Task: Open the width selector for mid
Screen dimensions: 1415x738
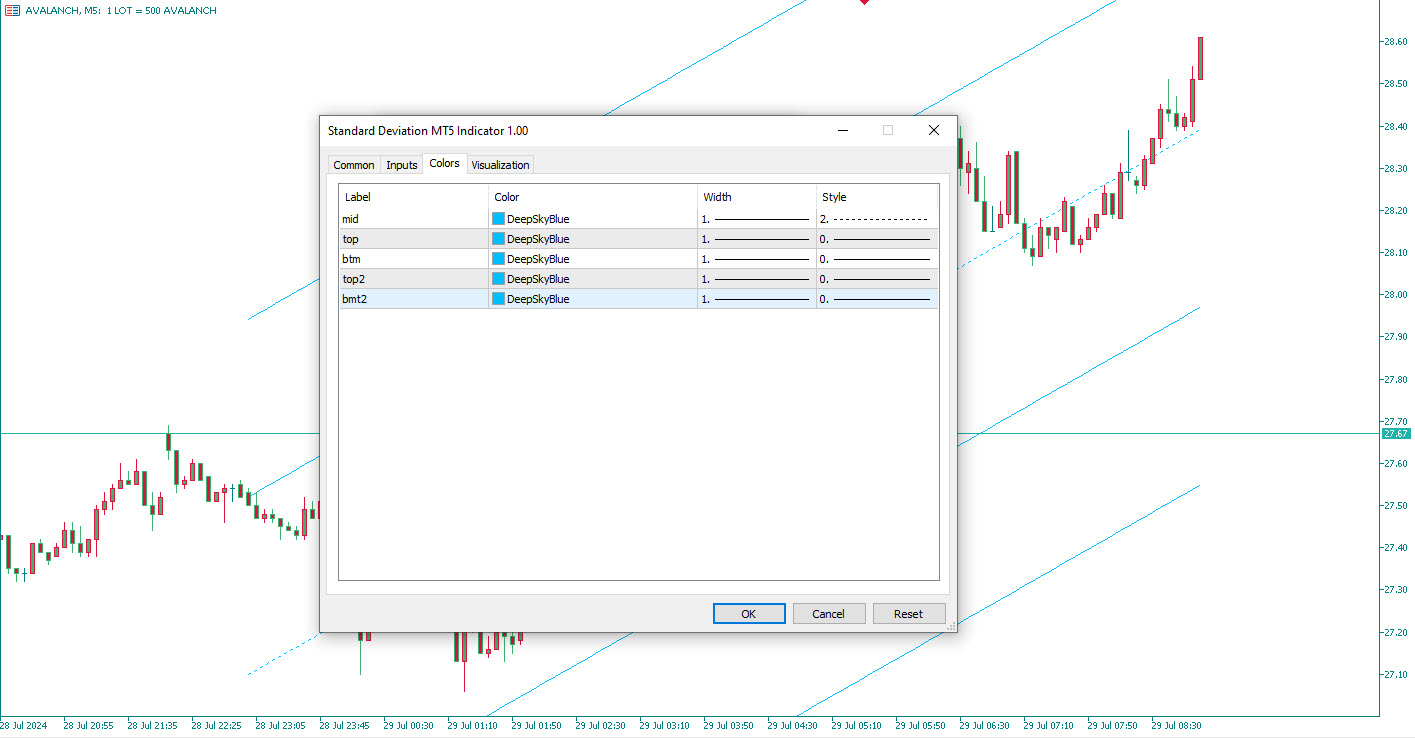Action: tap(757, 219)
